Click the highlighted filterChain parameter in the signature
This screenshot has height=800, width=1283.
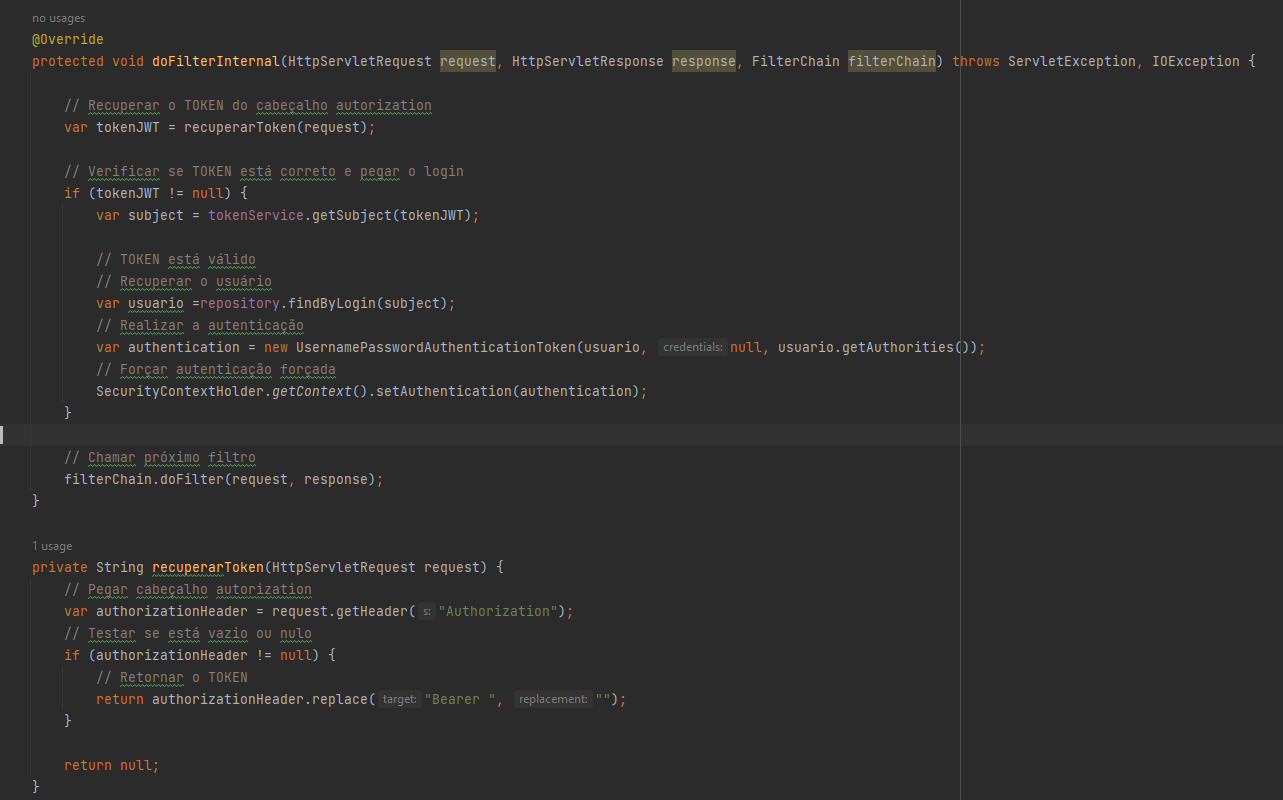point(892,61)
